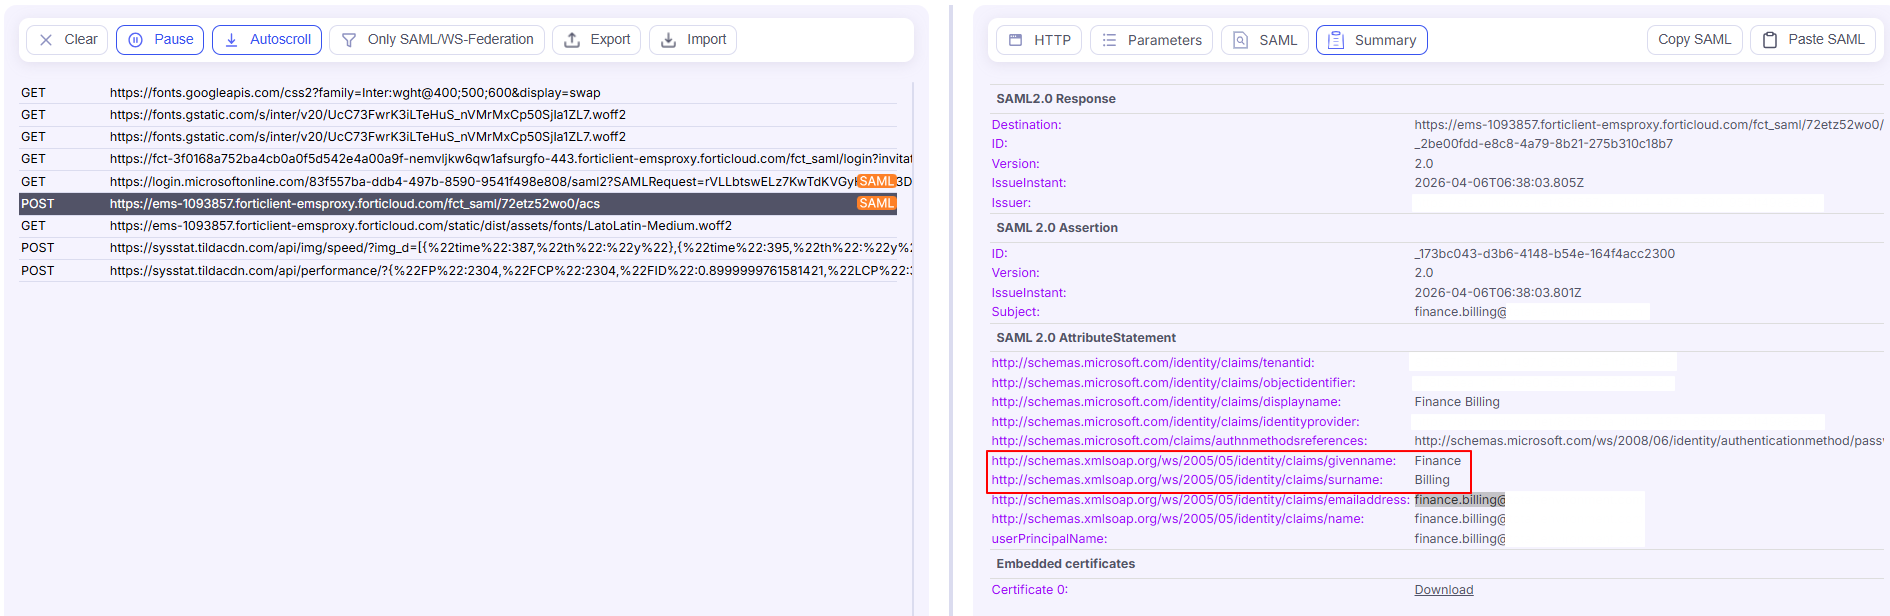The width and height of the screenshot is (1890, 616).
Task: Click the Copy SAML button
Action: (1695, 40)
